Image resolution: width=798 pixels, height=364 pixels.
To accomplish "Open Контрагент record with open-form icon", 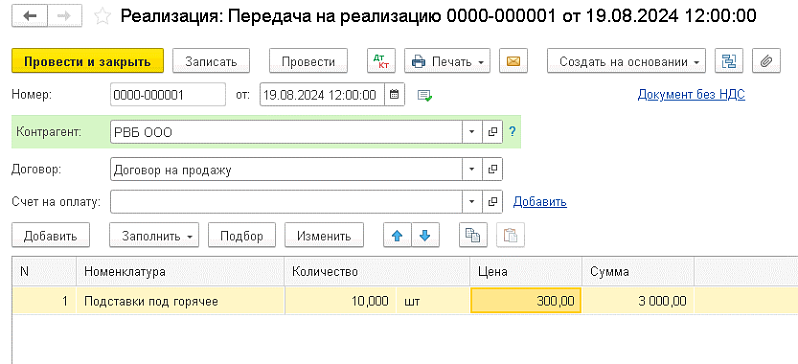I will pos(492,132).
